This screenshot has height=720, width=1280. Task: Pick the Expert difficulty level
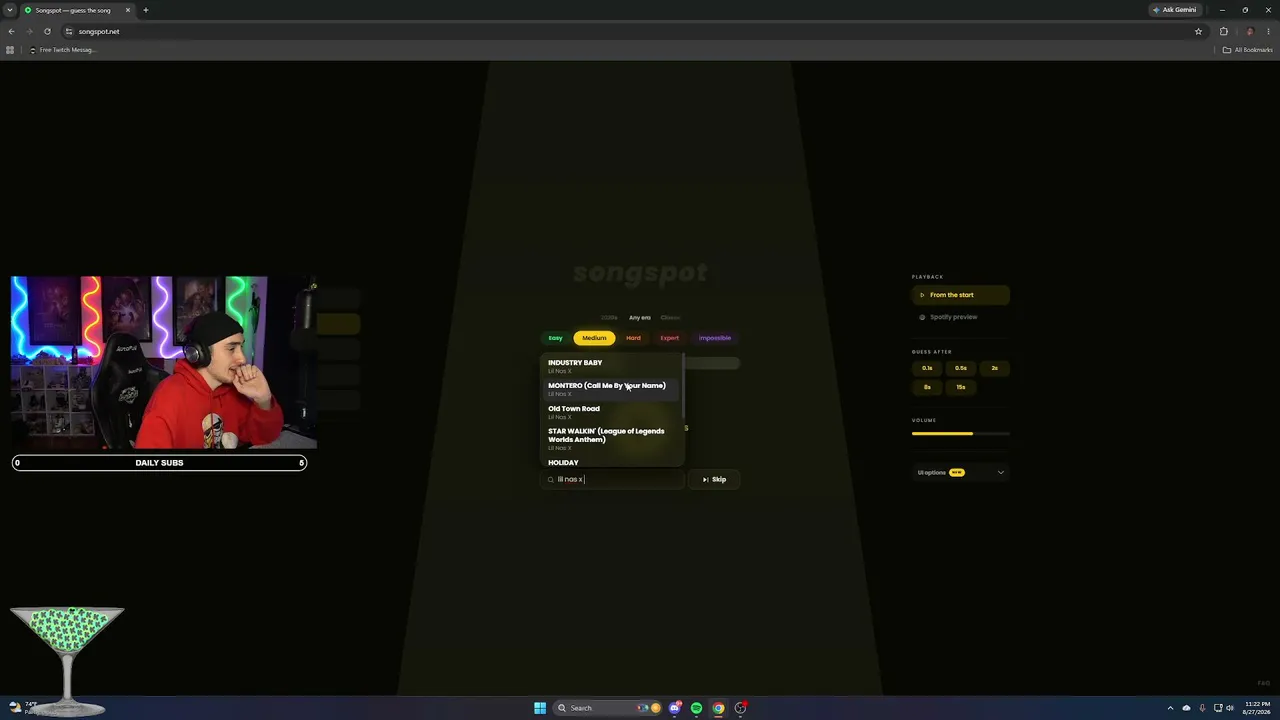(669, 338)
